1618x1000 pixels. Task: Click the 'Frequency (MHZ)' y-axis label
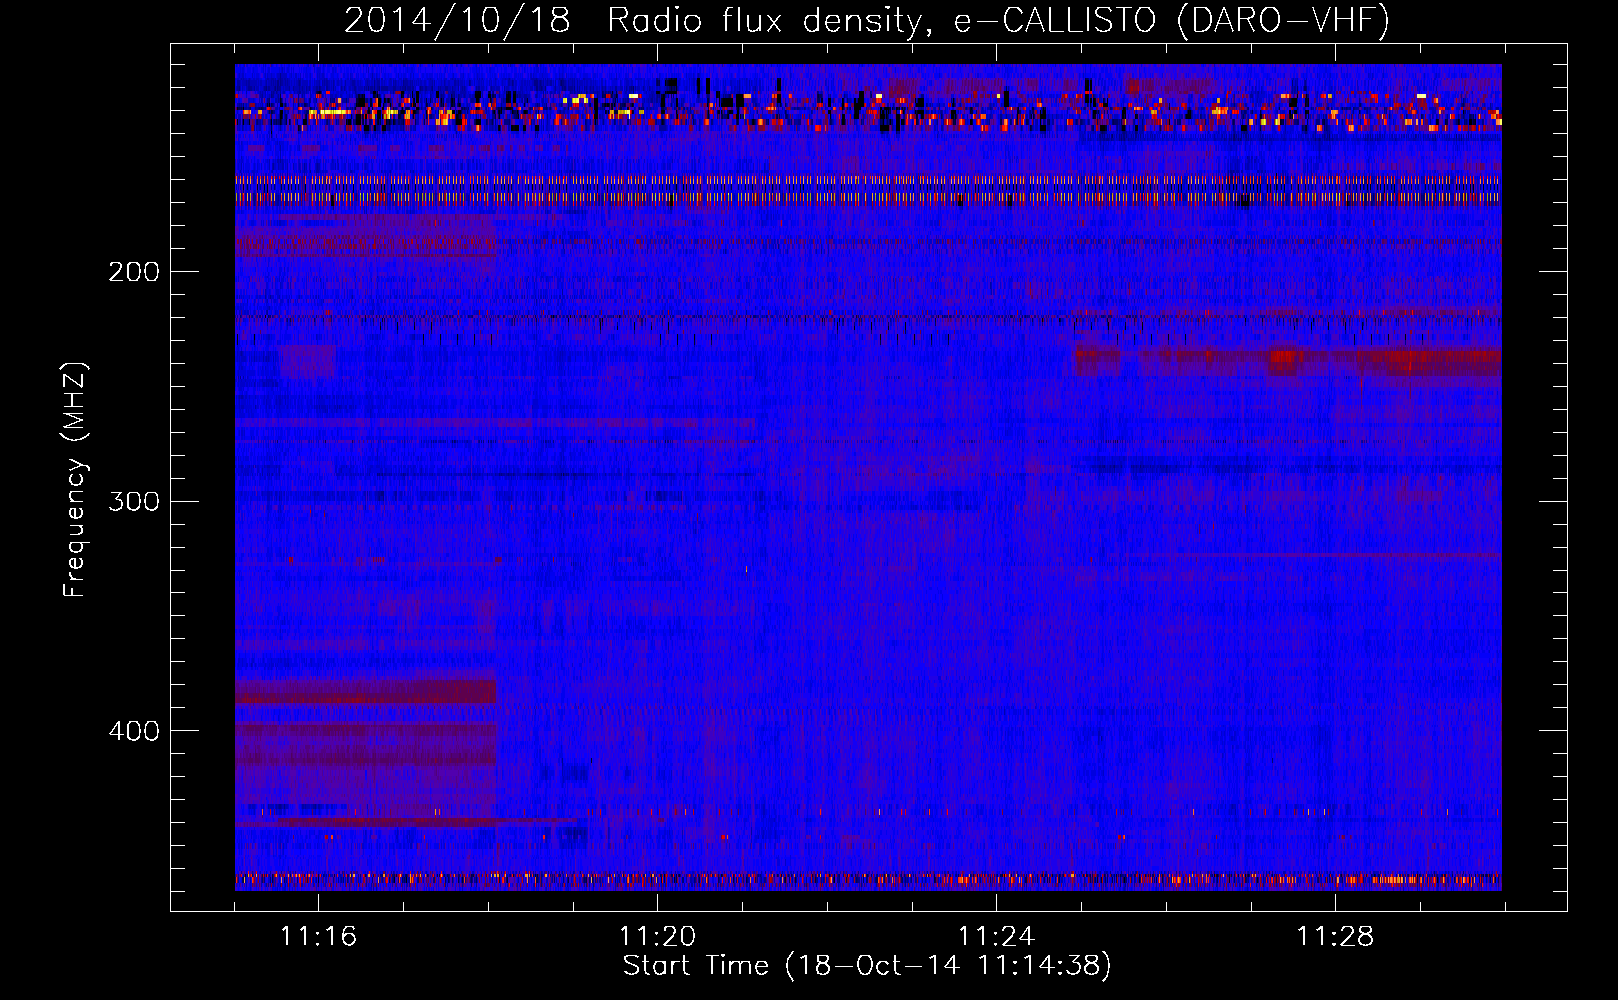75,479
